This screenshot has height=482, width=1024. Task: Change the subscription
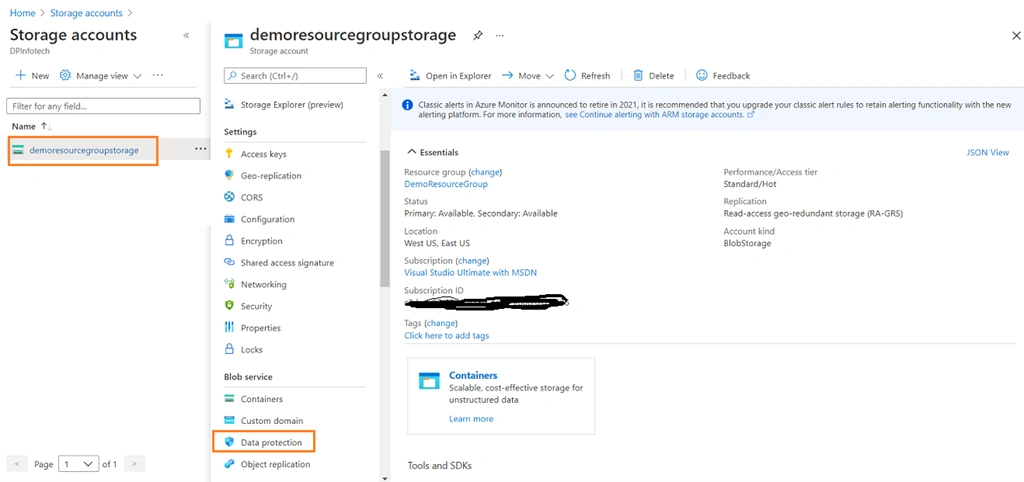[472, 260]
